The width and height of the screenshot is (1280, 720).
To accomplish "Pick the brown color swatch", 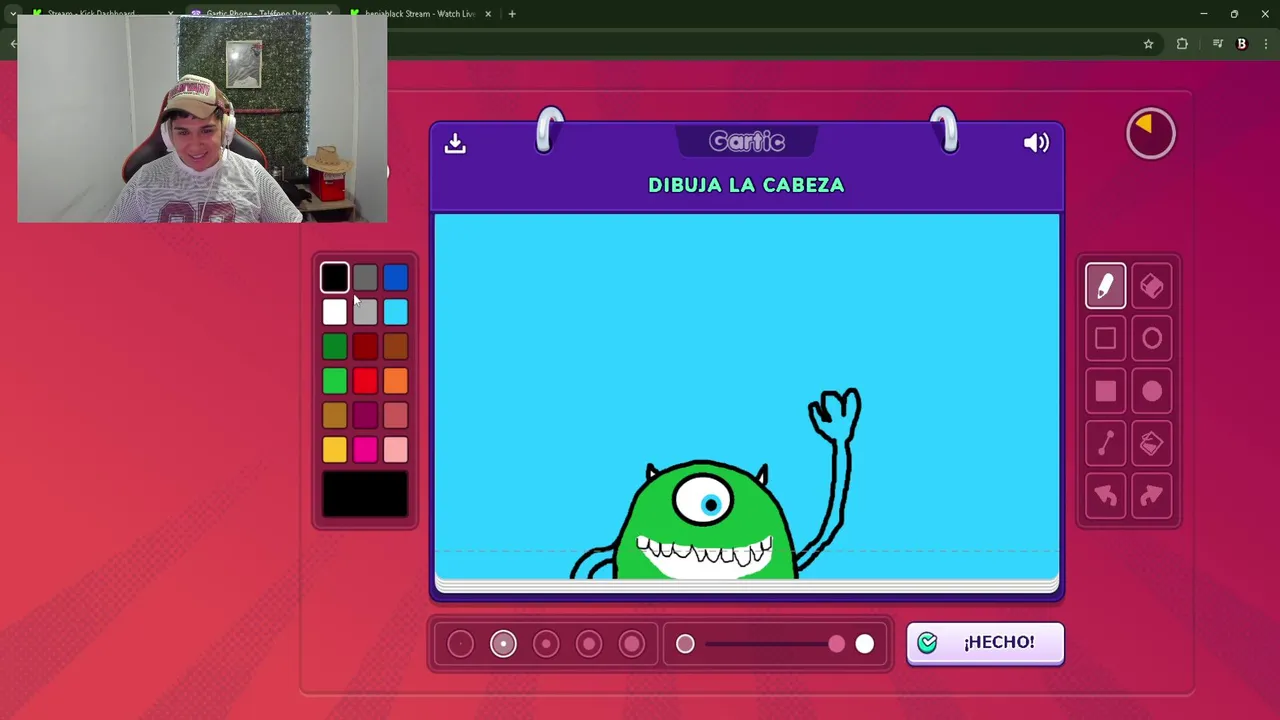I will click(395, 346).
